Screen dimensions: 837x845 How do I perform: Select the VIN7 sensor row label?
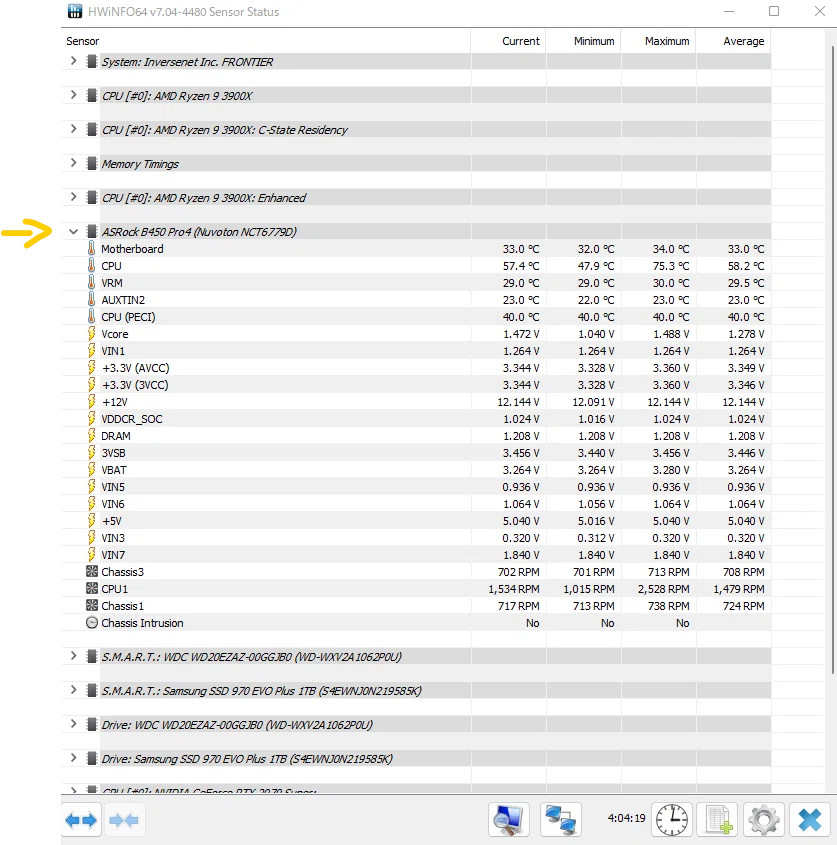pos(113,555)
